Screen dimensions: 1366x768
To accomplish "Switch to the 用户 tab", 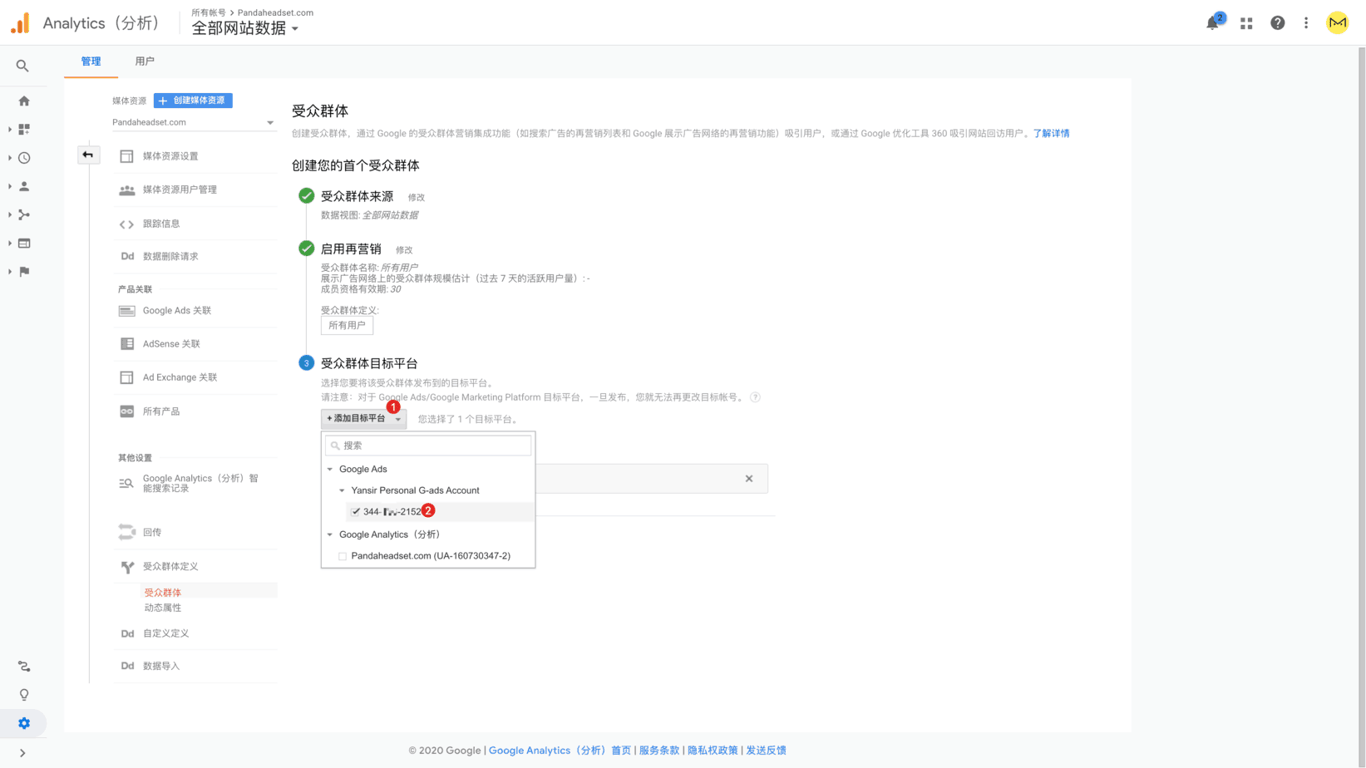I will coord(145,62).
